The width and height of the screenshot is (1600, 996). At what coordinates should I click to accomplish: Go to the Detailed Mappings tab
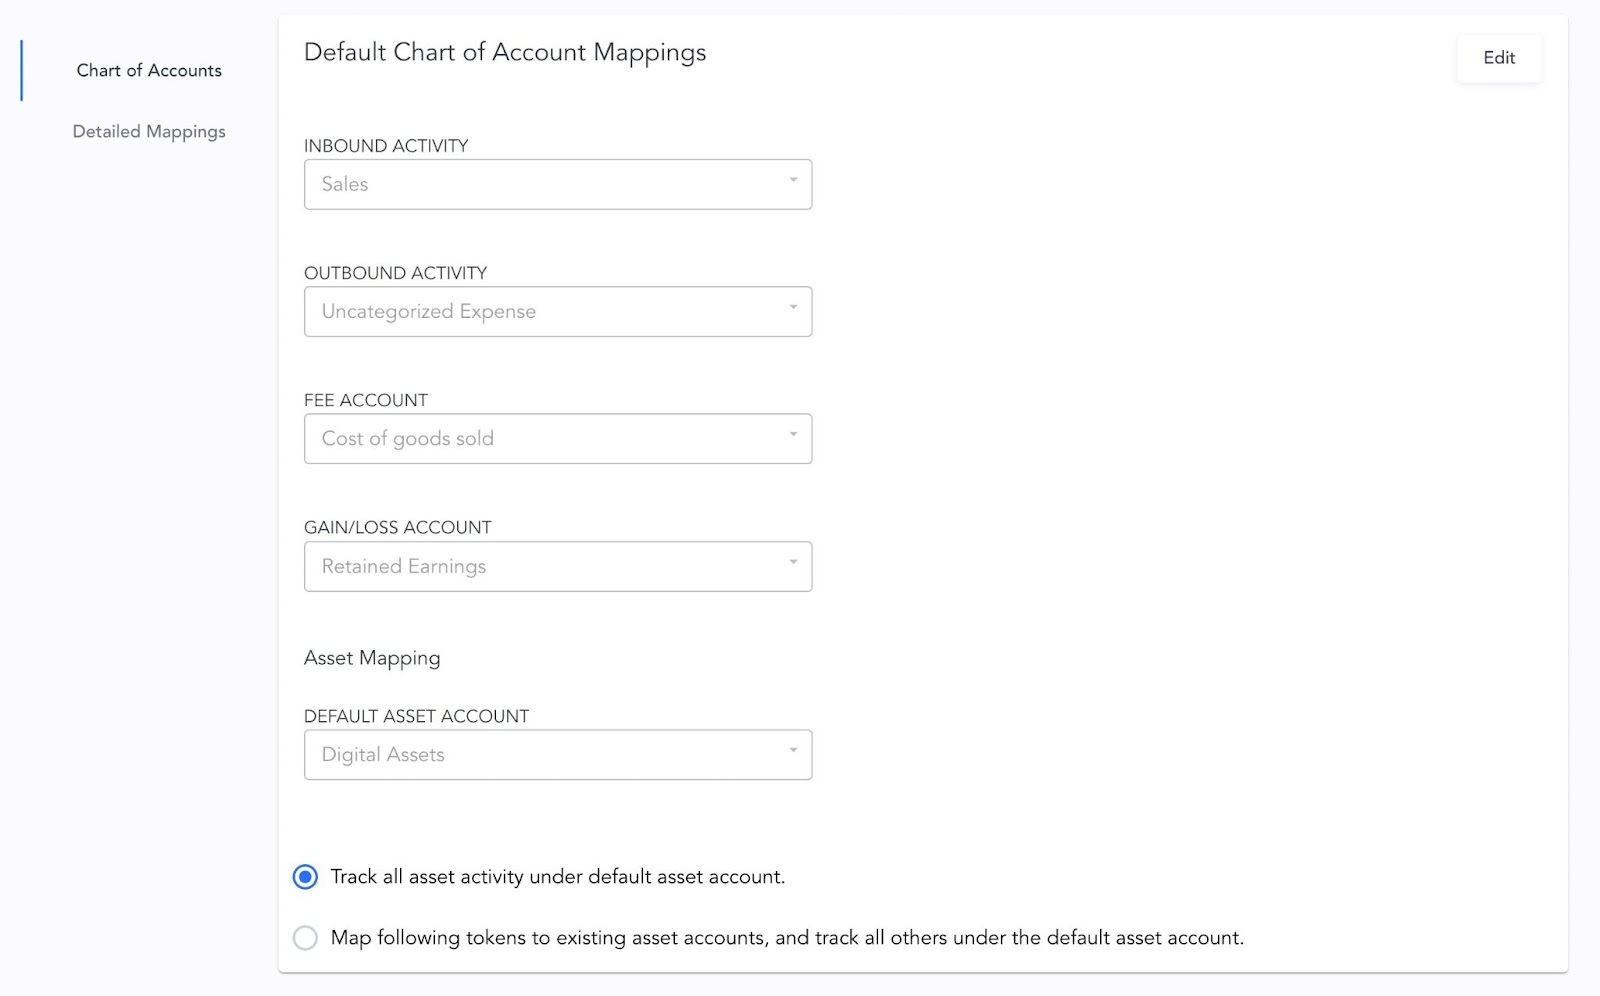coord(149,132)
